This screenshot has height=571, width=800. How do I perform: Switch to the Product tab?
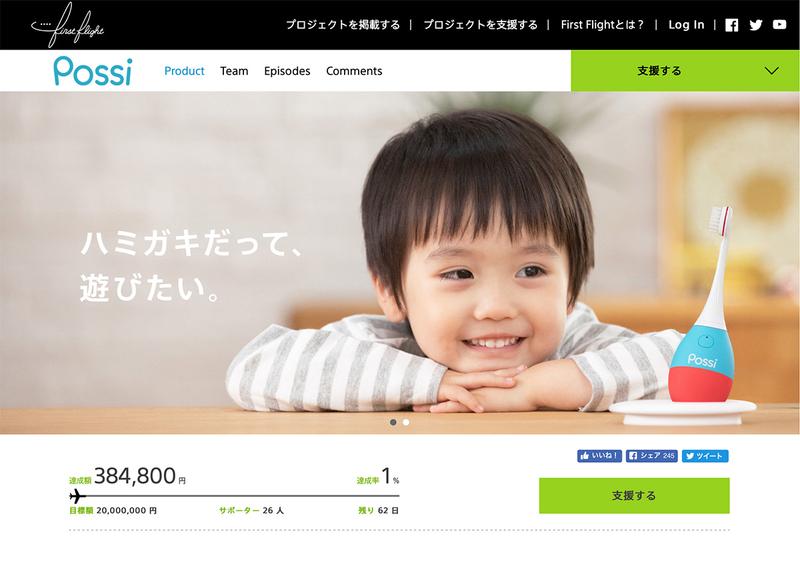(x=184, y=71)
